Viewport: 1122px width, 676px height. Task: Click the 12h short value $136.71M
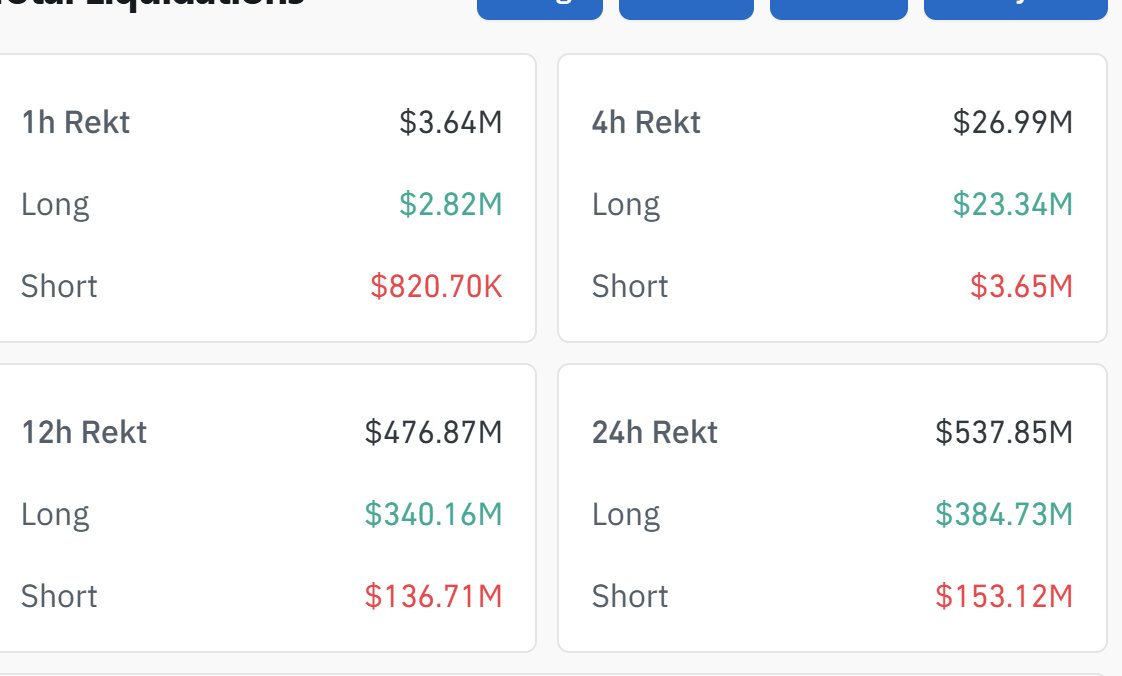coord(434,597)
